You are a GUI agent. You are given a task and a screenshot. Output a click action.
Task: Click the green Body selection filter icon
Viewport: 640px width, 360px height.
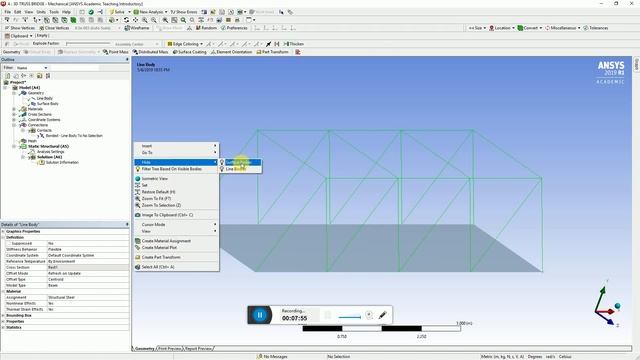coord(73,20)
